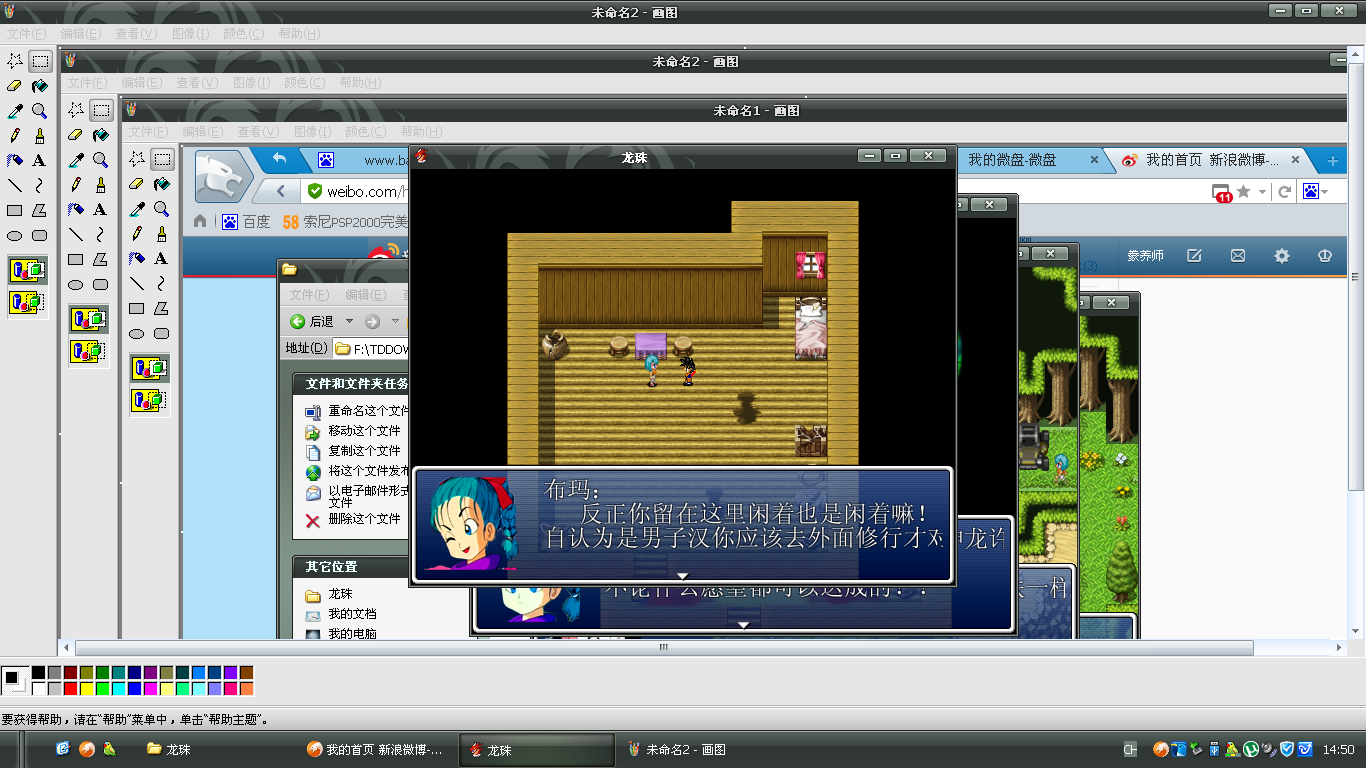
Task: Enable opaque selection option in outermost Paint toolbox
Action: 27,270
